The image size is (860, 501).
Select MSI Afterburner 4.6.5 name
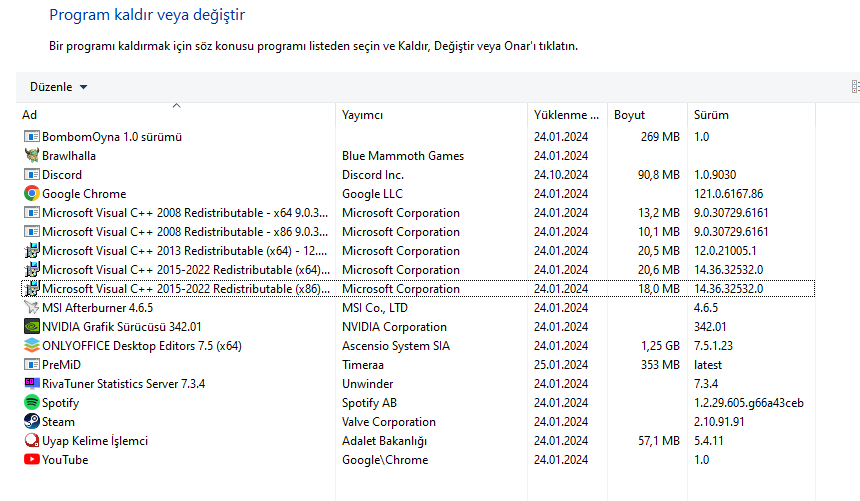(98, 308)
